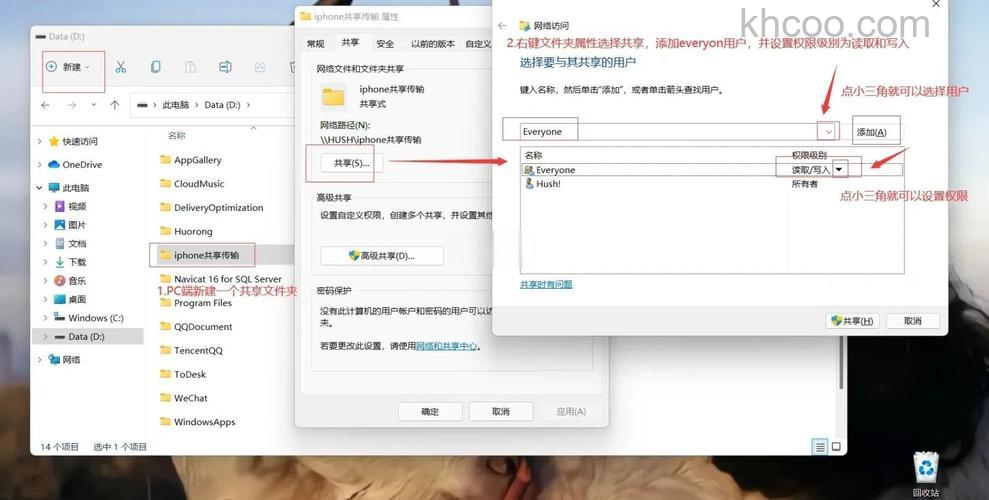The width and height of the screenshot is (989, 500).
Task: Collapse This PC (此电脑) tree node
Action: 40,188
